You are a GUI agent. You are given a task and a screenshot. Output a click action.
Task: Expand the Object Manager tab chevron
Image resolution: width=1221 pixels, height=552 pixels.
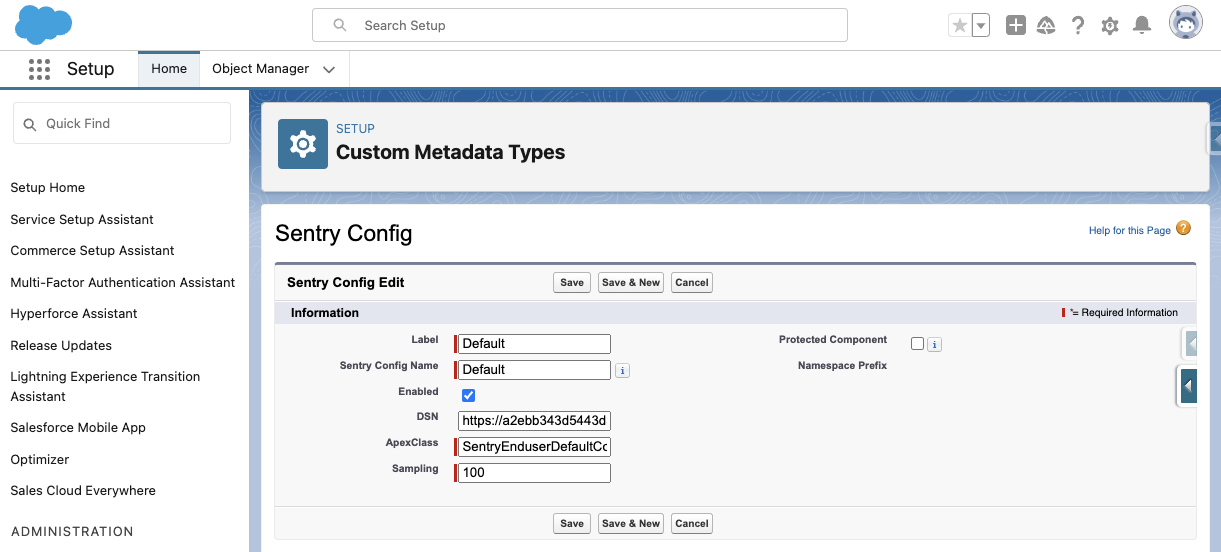[329, 69]
